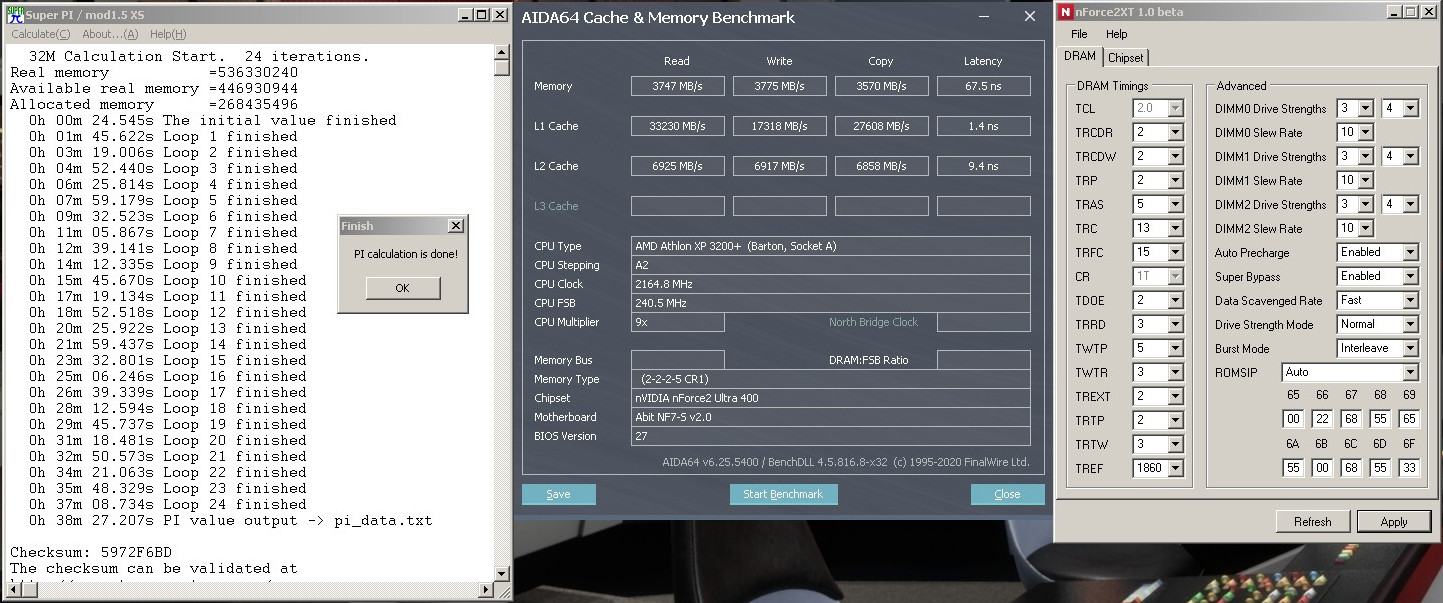Open the Drive Strength Mode dropdown

[1410, 324]
